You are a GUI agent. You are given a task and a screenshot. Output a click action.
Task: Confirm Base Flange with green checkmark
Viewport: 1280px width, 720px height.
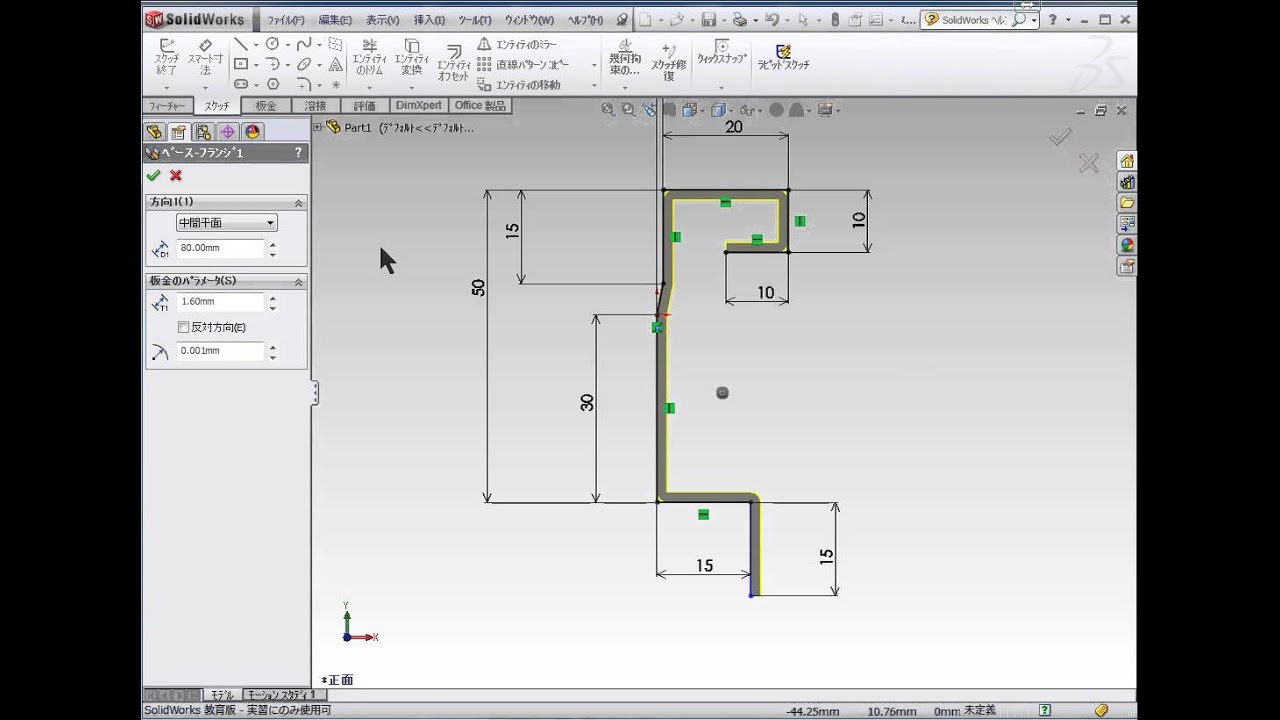(x=153, y=175)
